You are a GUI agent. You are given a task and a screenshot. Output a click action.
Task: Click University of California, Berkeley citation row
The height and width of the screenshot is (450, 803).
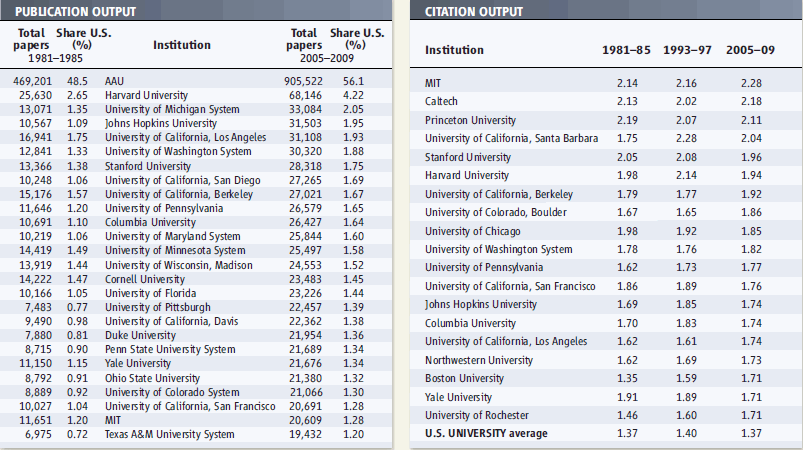(499, 194)
